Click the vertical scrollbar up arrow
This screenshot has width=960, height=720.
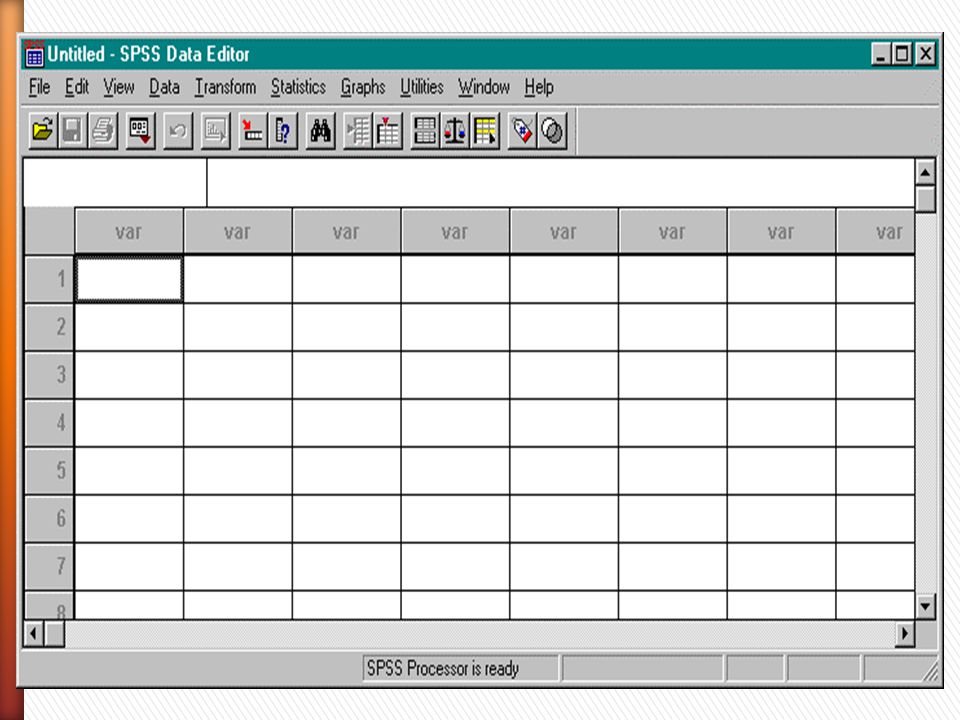coord(925,173)
